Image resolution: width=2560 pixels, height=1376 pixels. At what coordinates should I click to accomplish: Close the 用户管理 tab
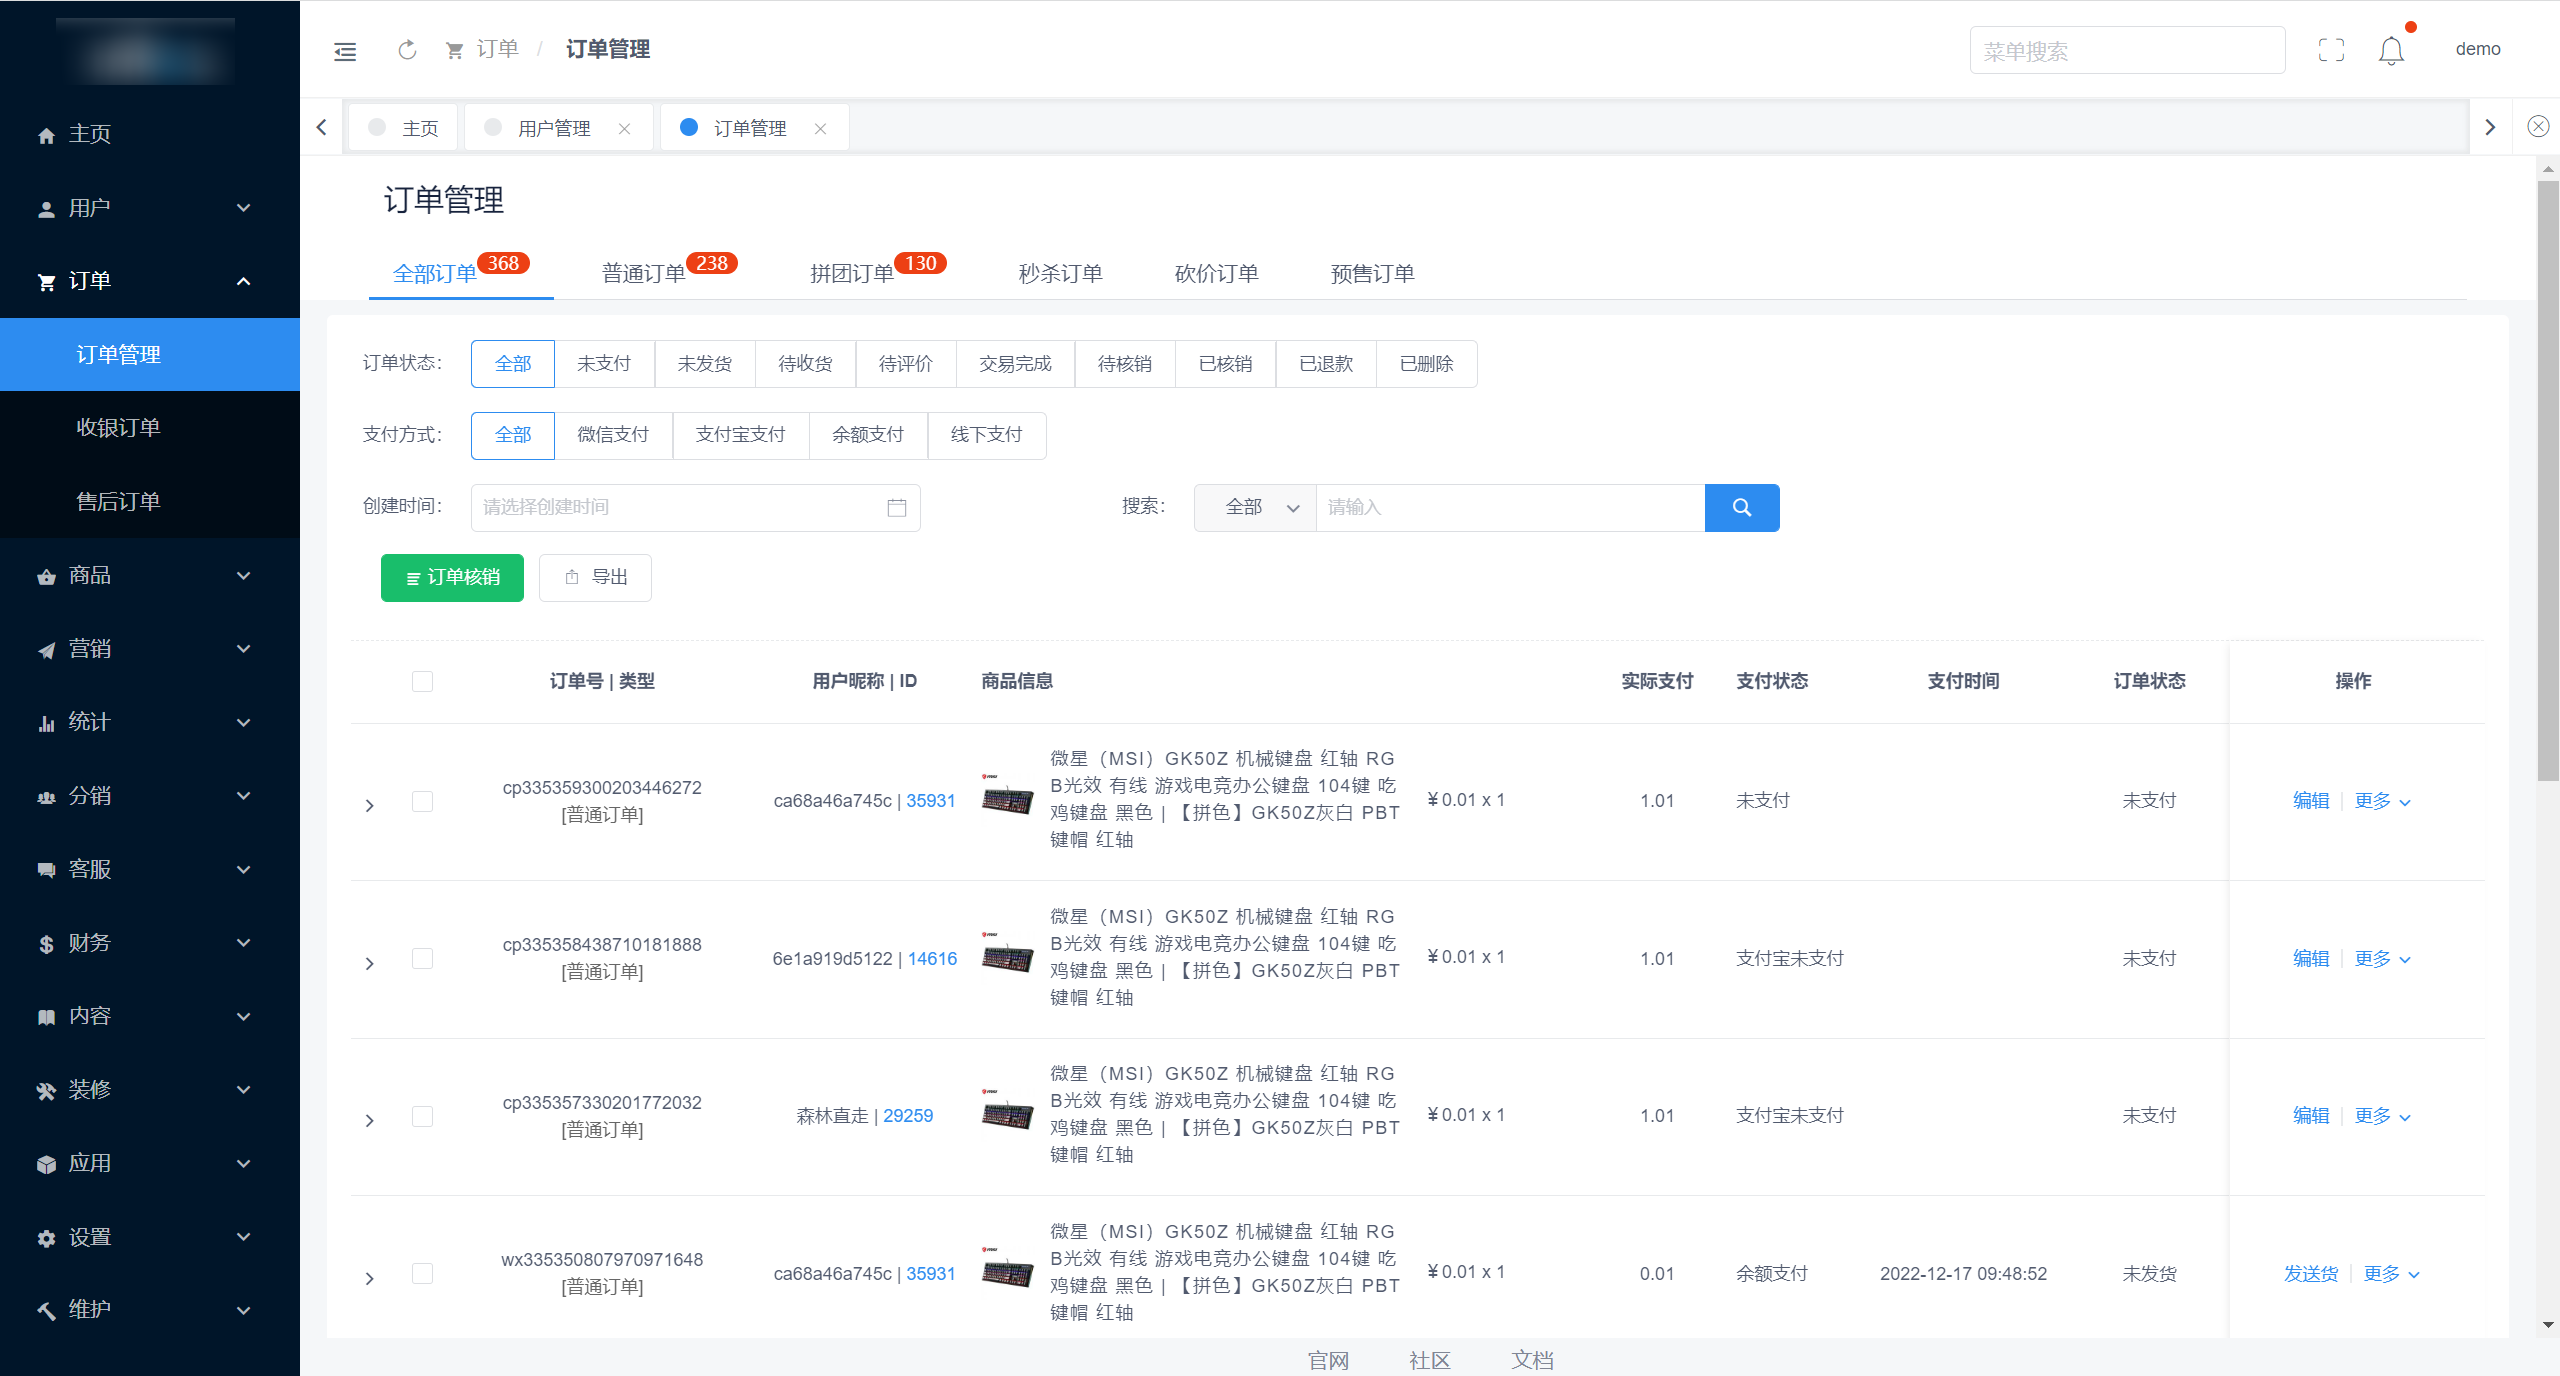624,128
